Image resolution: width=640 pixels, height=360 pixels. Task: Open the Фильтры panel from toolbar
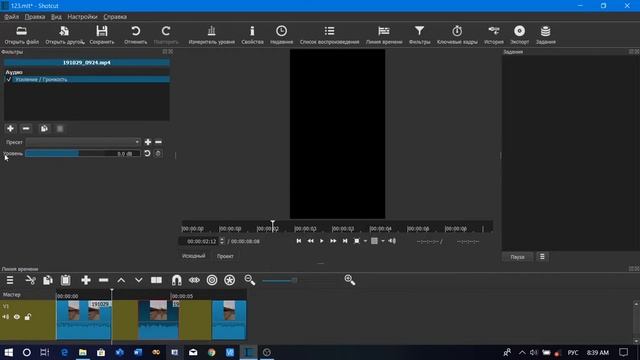coord(419,35)
